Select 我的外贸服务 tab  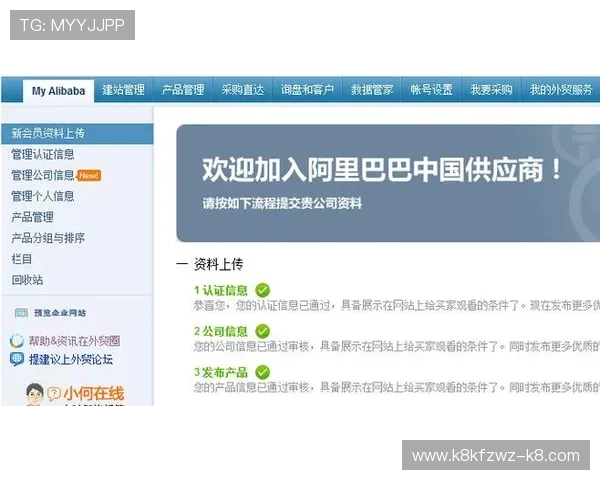click(561, 90)
